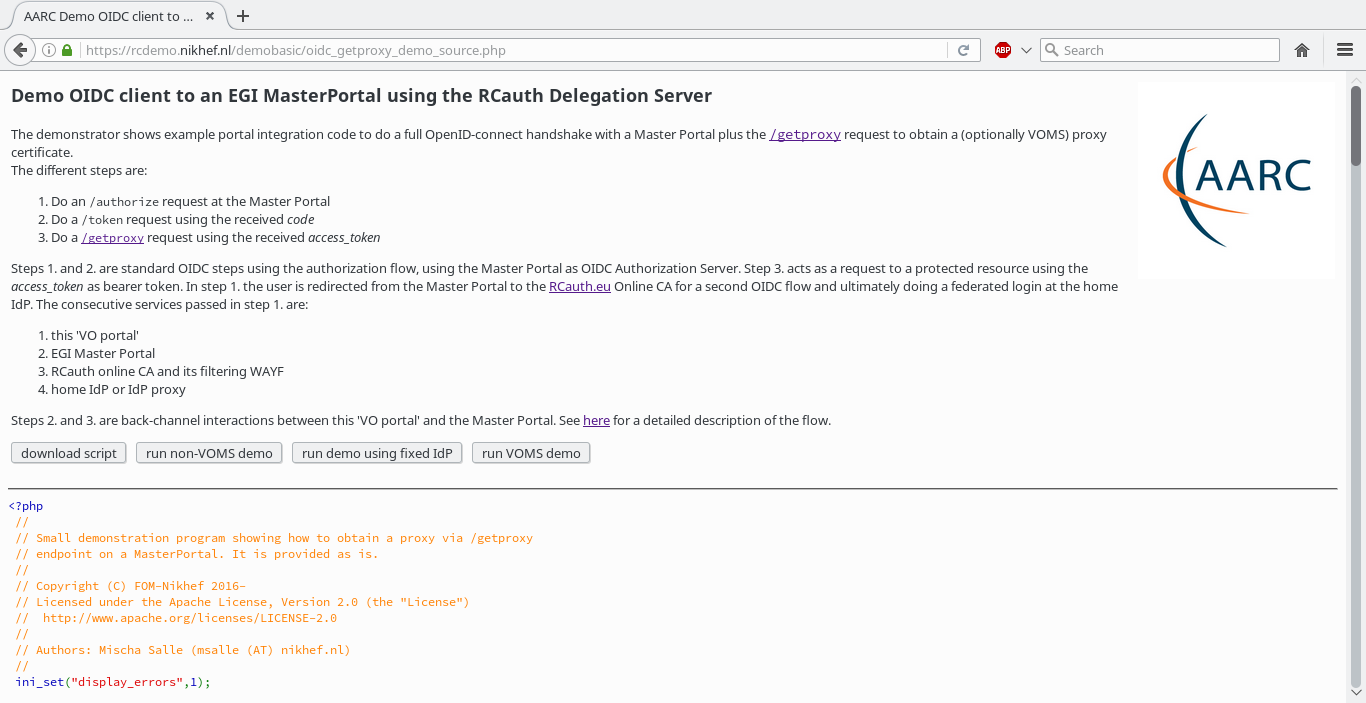The height and width of the screenshot is (703, 1366).
Task: Click the AARC logo image
Action: coord(1237,180)
